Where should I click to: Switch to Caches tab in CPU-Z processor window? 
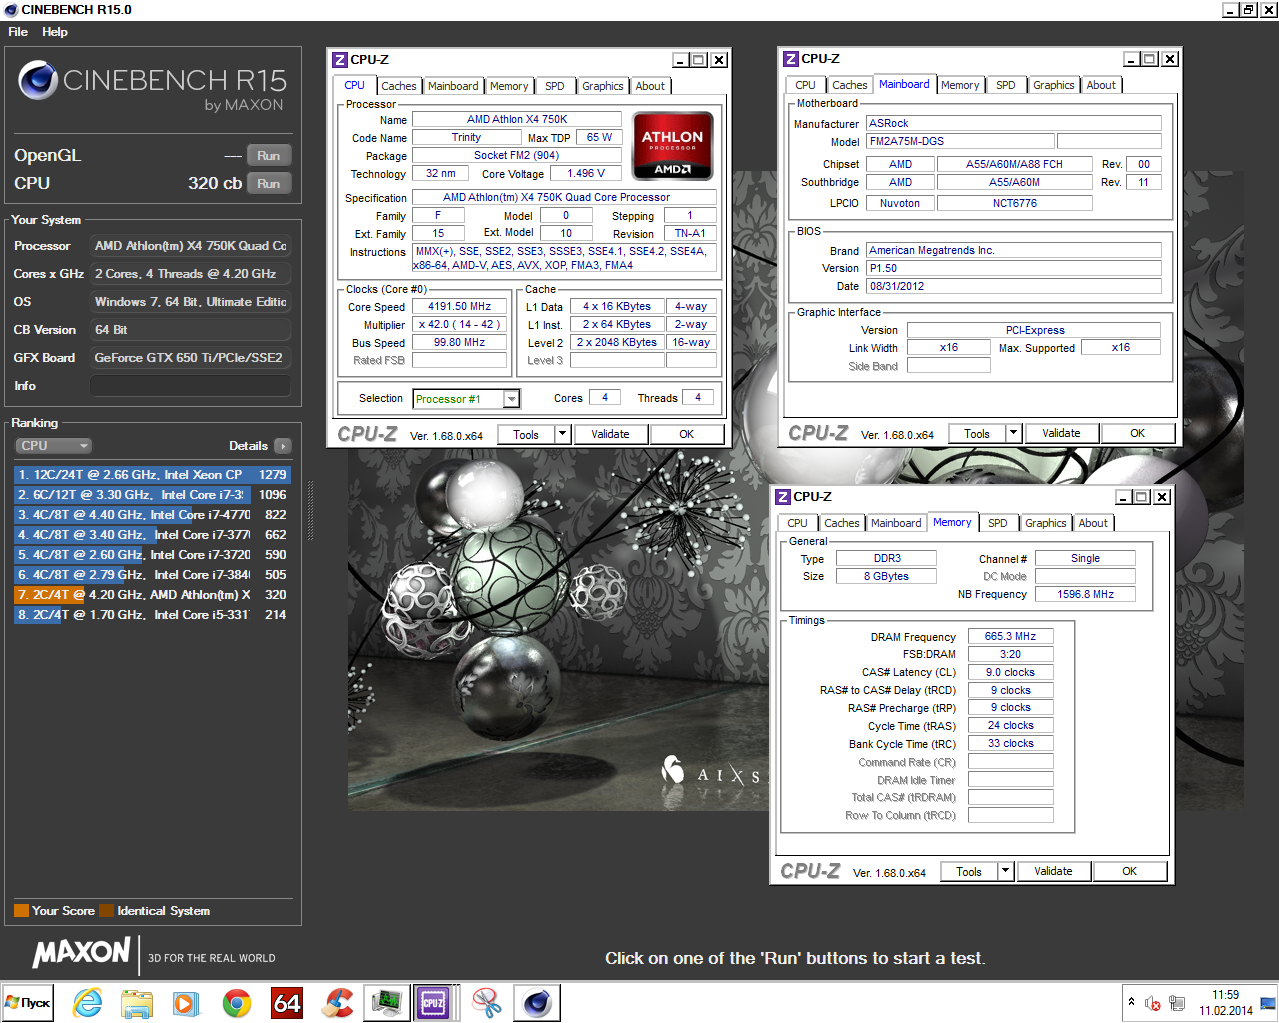[399, 86]
